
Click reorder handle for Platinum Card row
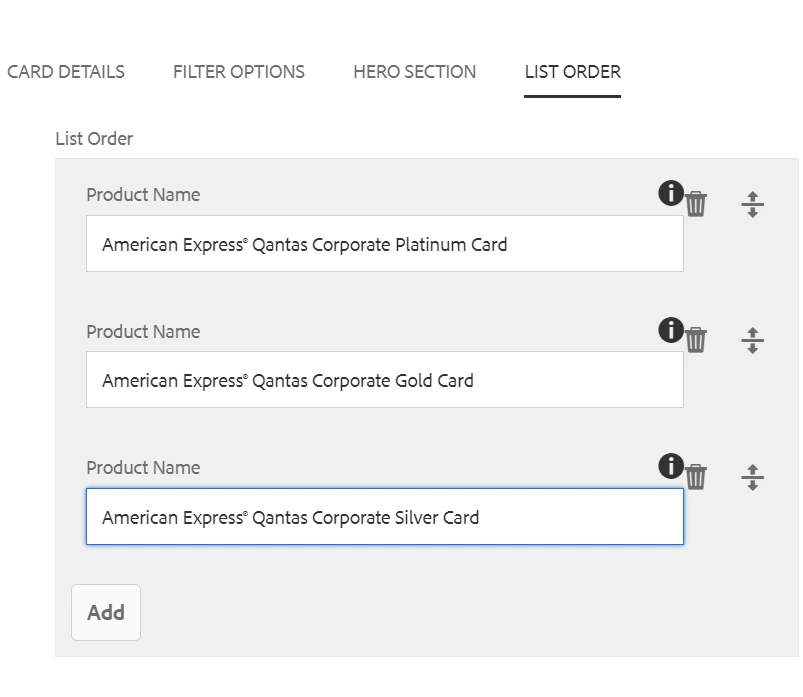(x=752, y=204)
